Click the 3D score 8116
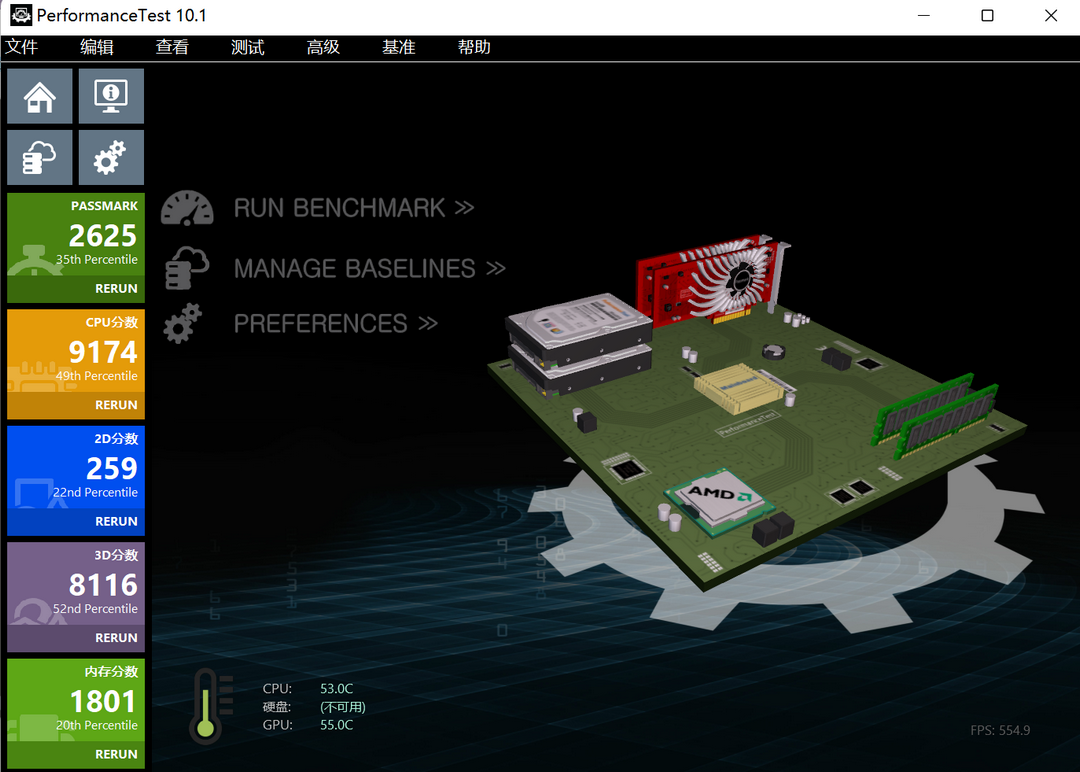The width and height of the screenshot is (1080, 772). point(103,585)
